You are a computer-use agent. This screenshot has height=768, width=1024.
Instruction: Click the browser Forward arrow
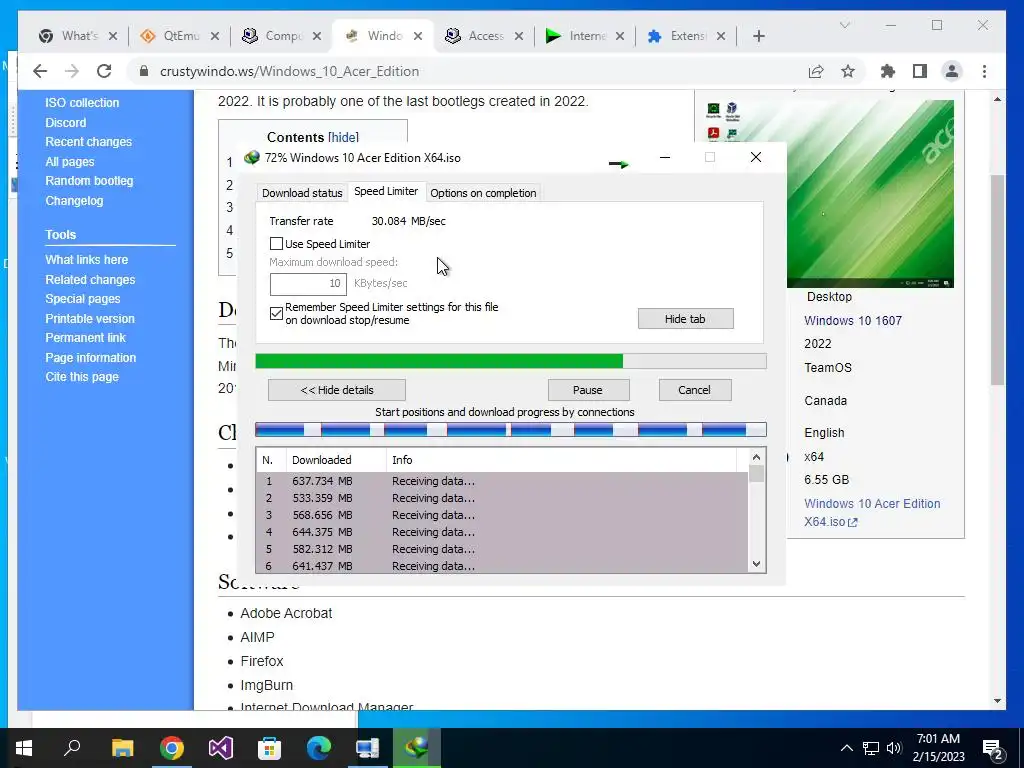[x=72, y=71]
